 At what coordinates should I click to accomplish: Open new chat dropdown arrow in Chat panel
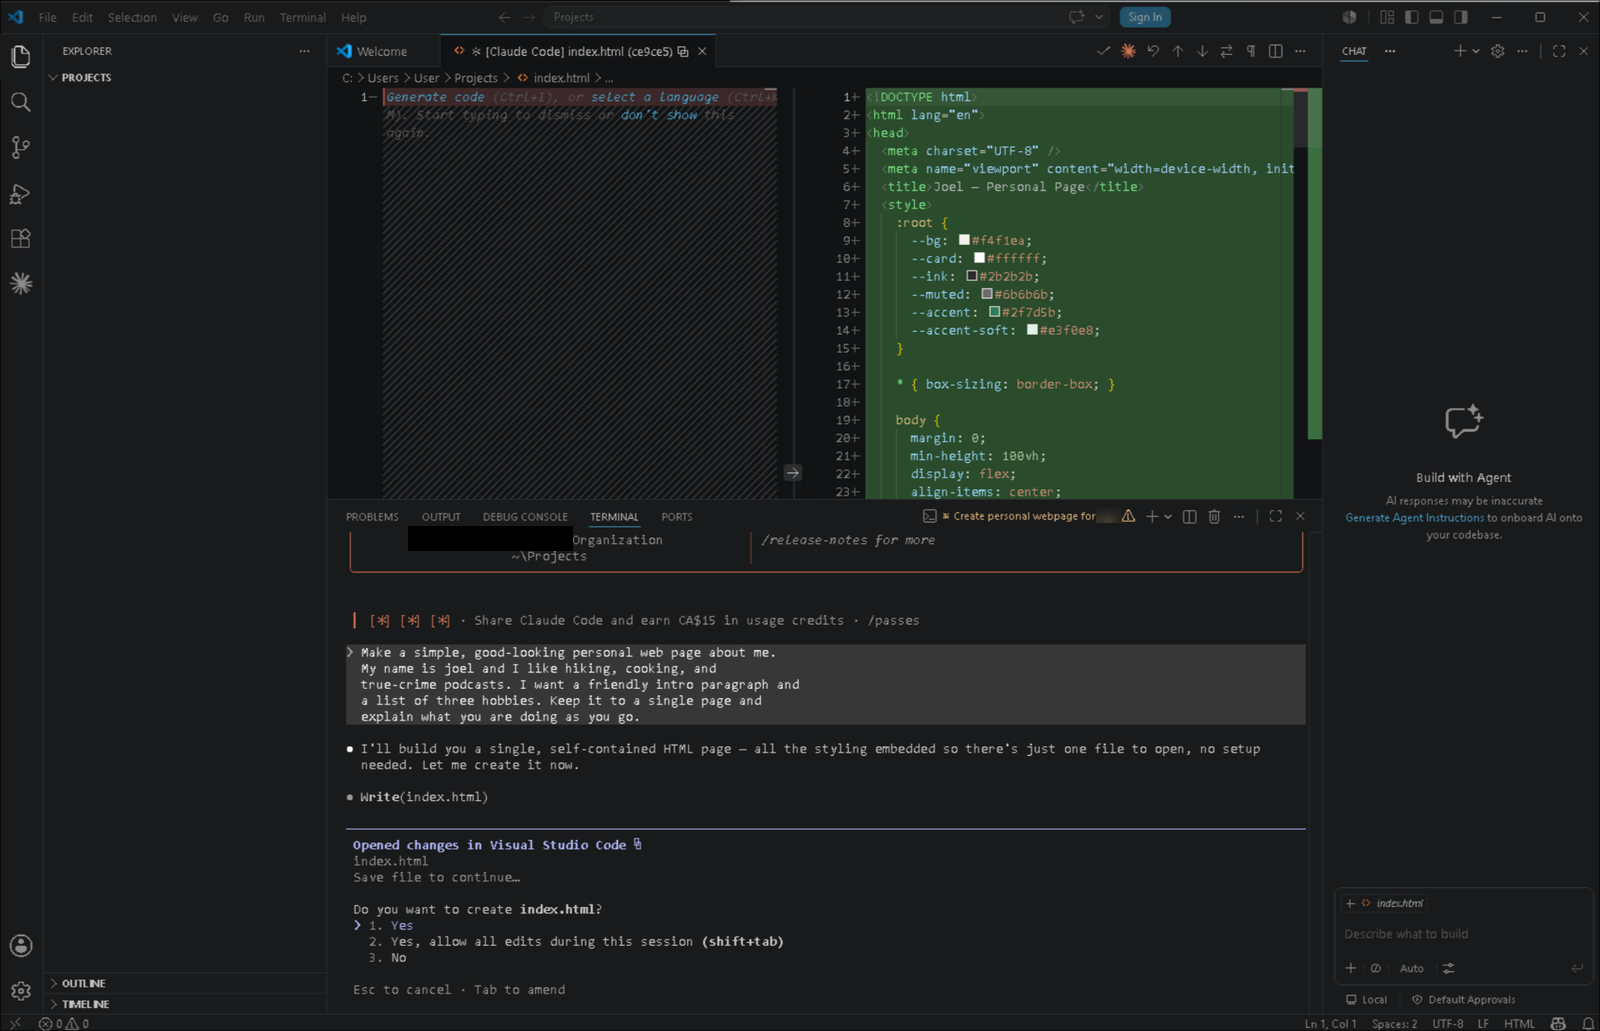[x=1476, y=51]
